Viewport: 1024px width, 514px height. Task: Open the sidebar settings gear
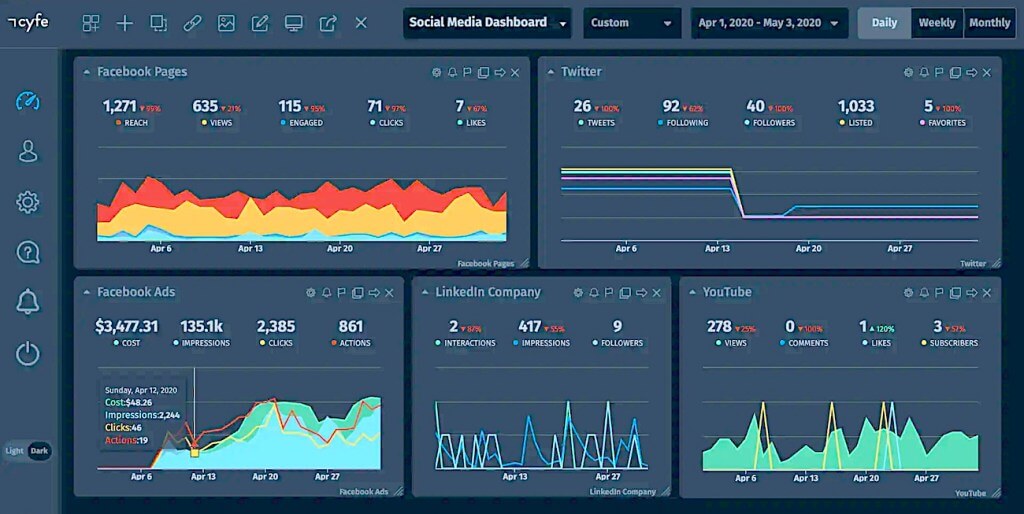pyautogui.click(x=27, y=202)
